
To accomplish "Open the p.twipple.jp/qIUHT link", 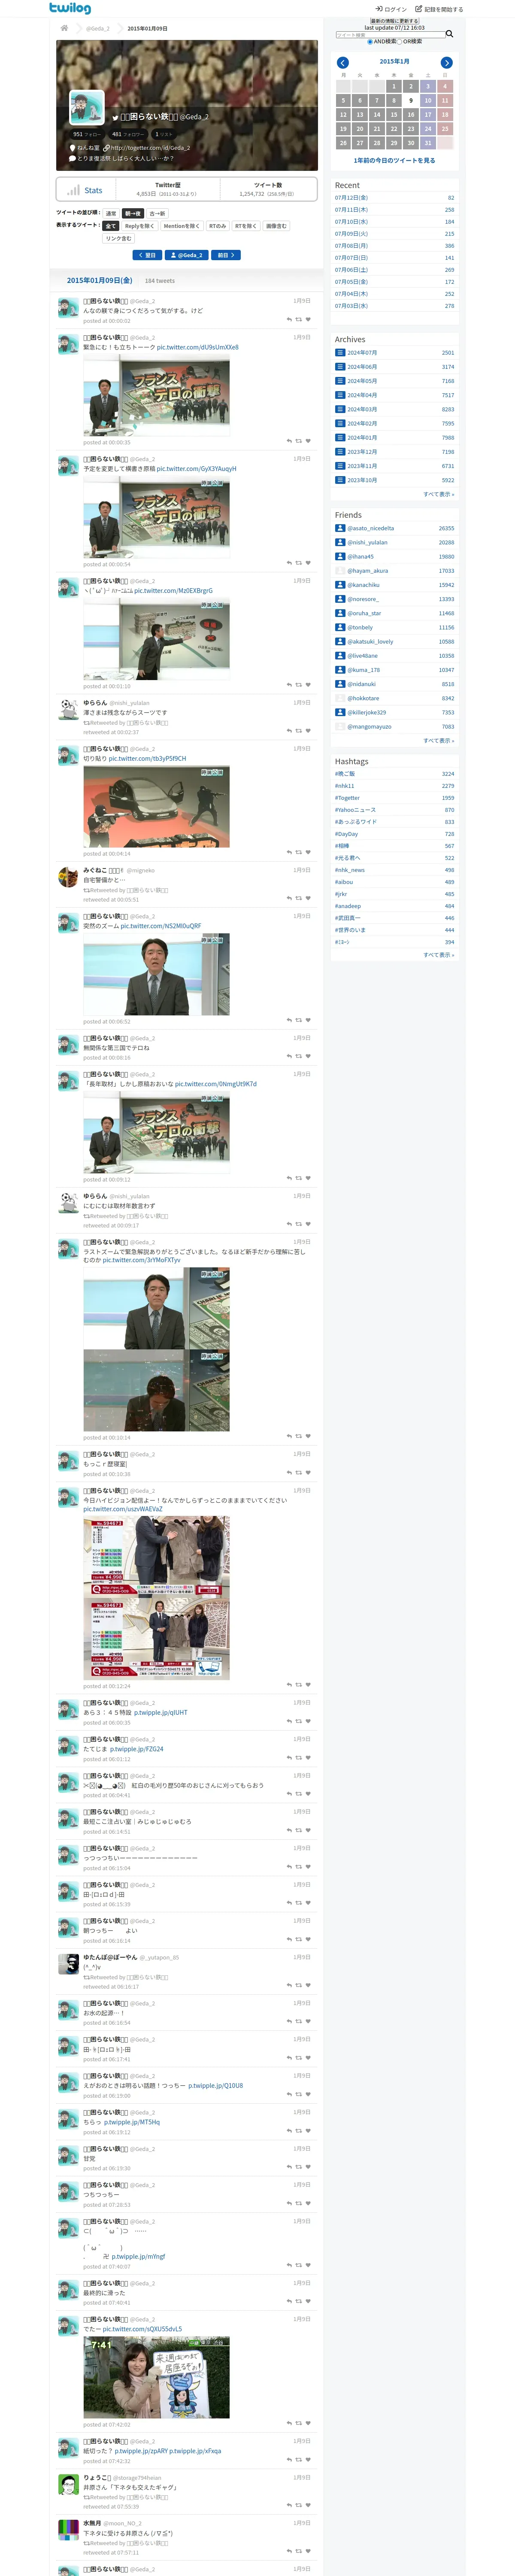I will click(161, 1712).
